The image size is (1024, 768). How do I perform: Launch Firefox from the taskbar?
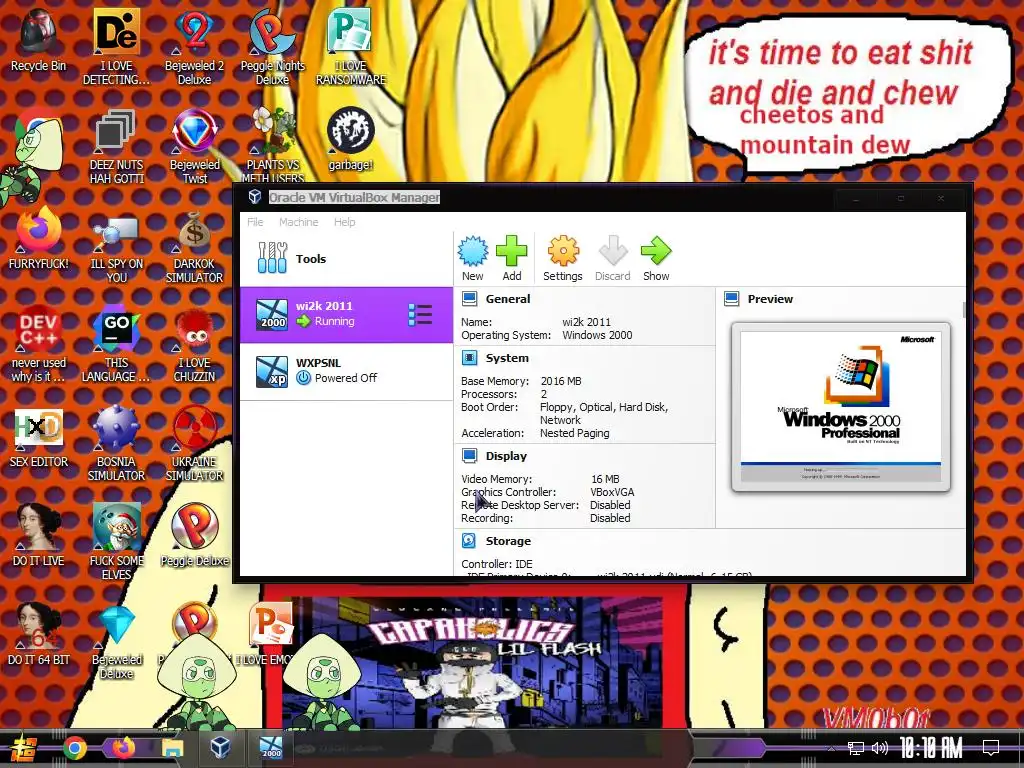pos(123,748)
